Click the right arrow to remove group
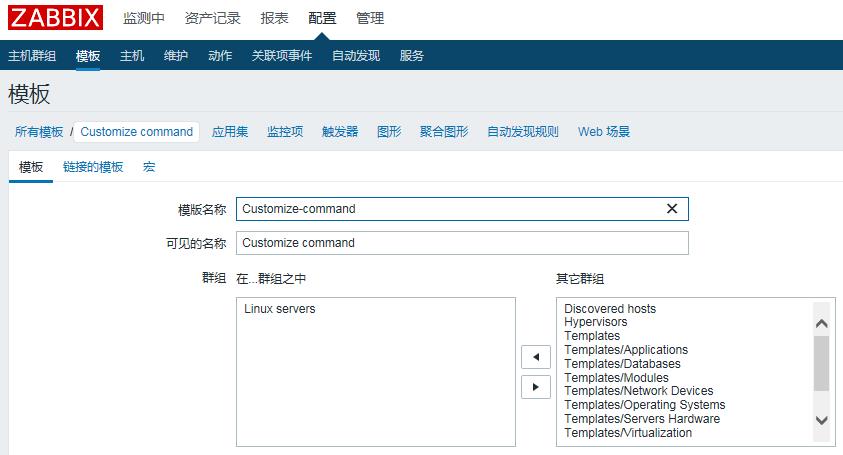Image resolution: width=843 pixels, height=455 pixels. point(536,387)
